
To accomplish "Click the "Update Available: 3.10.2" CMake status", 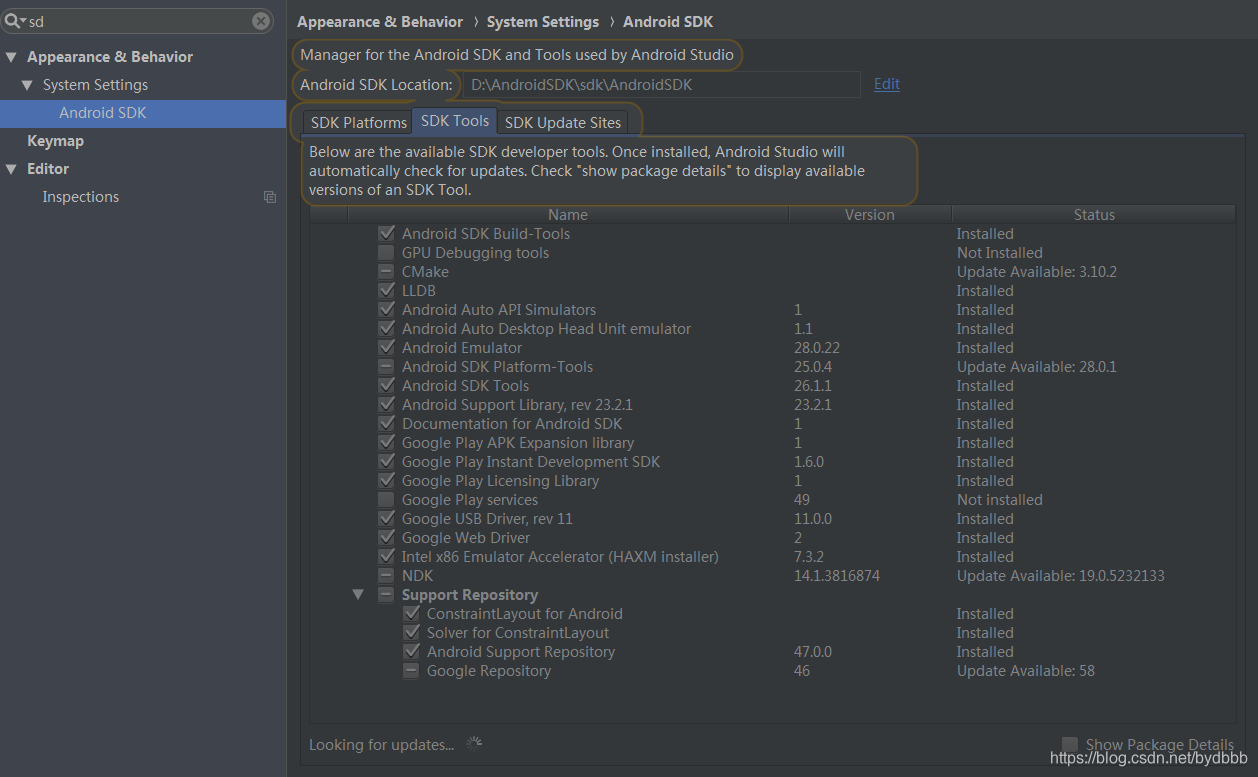I will (x=1037, y=272).
